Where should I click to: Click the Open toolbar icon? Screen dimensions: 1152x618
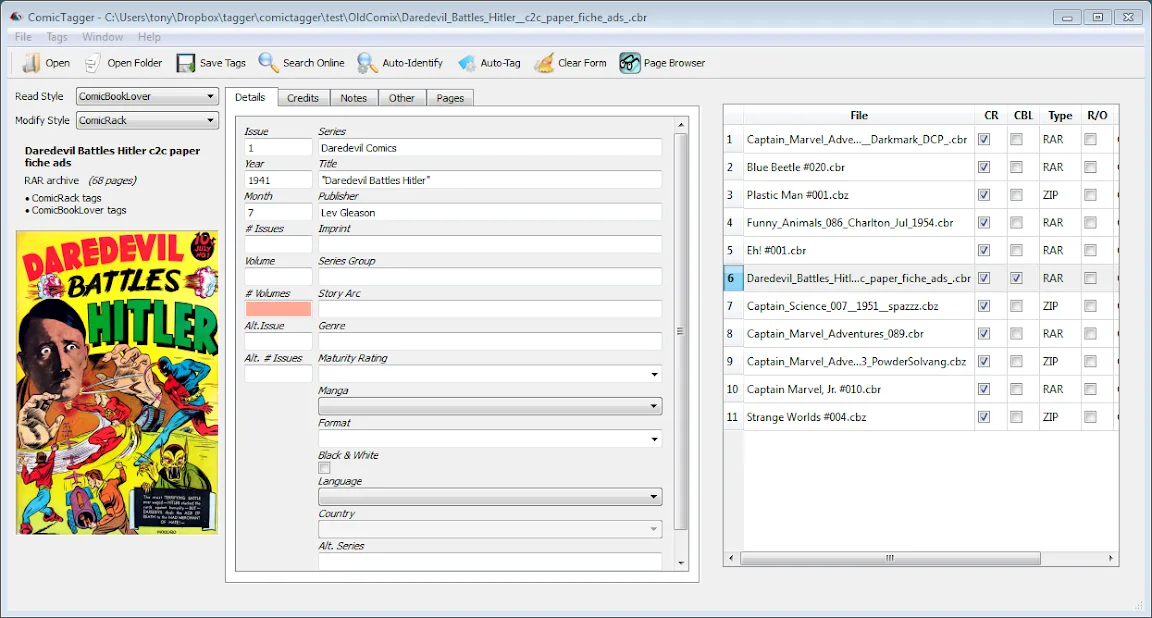31,63
